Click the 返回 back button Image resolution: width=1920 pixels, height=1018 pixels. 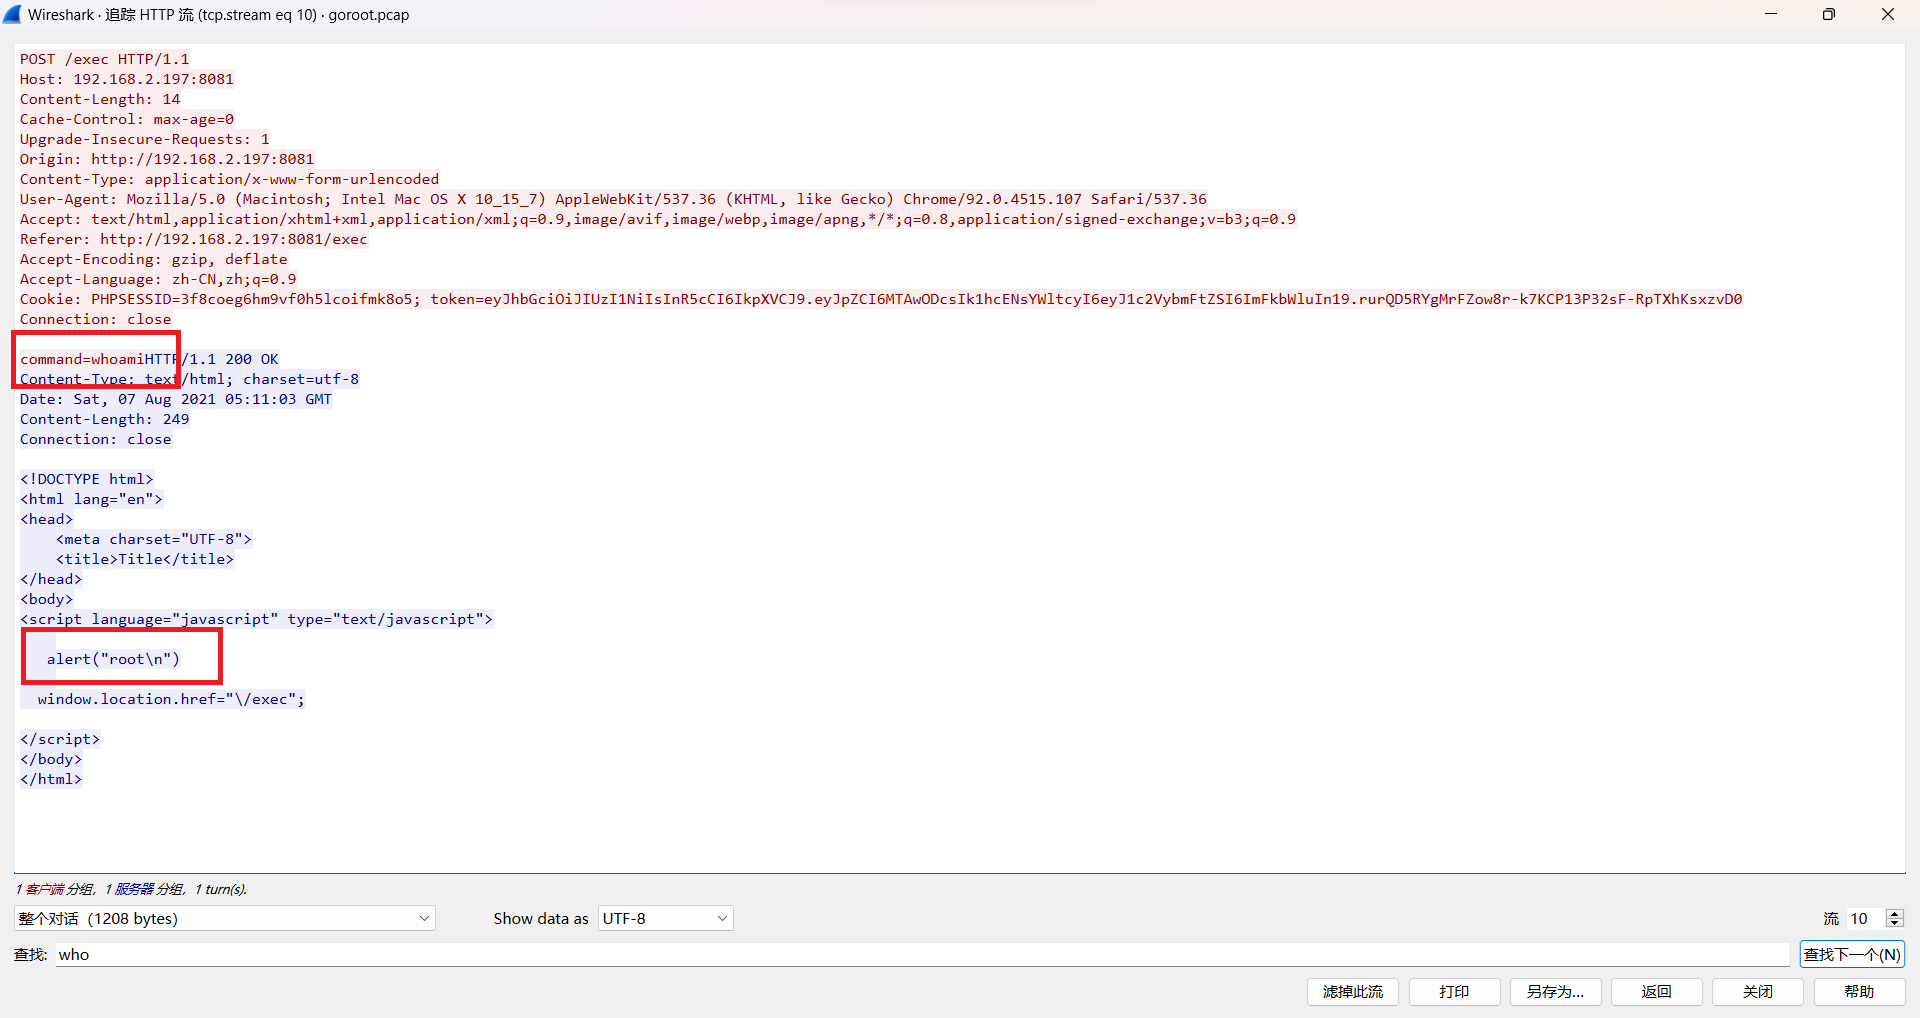1656,992
